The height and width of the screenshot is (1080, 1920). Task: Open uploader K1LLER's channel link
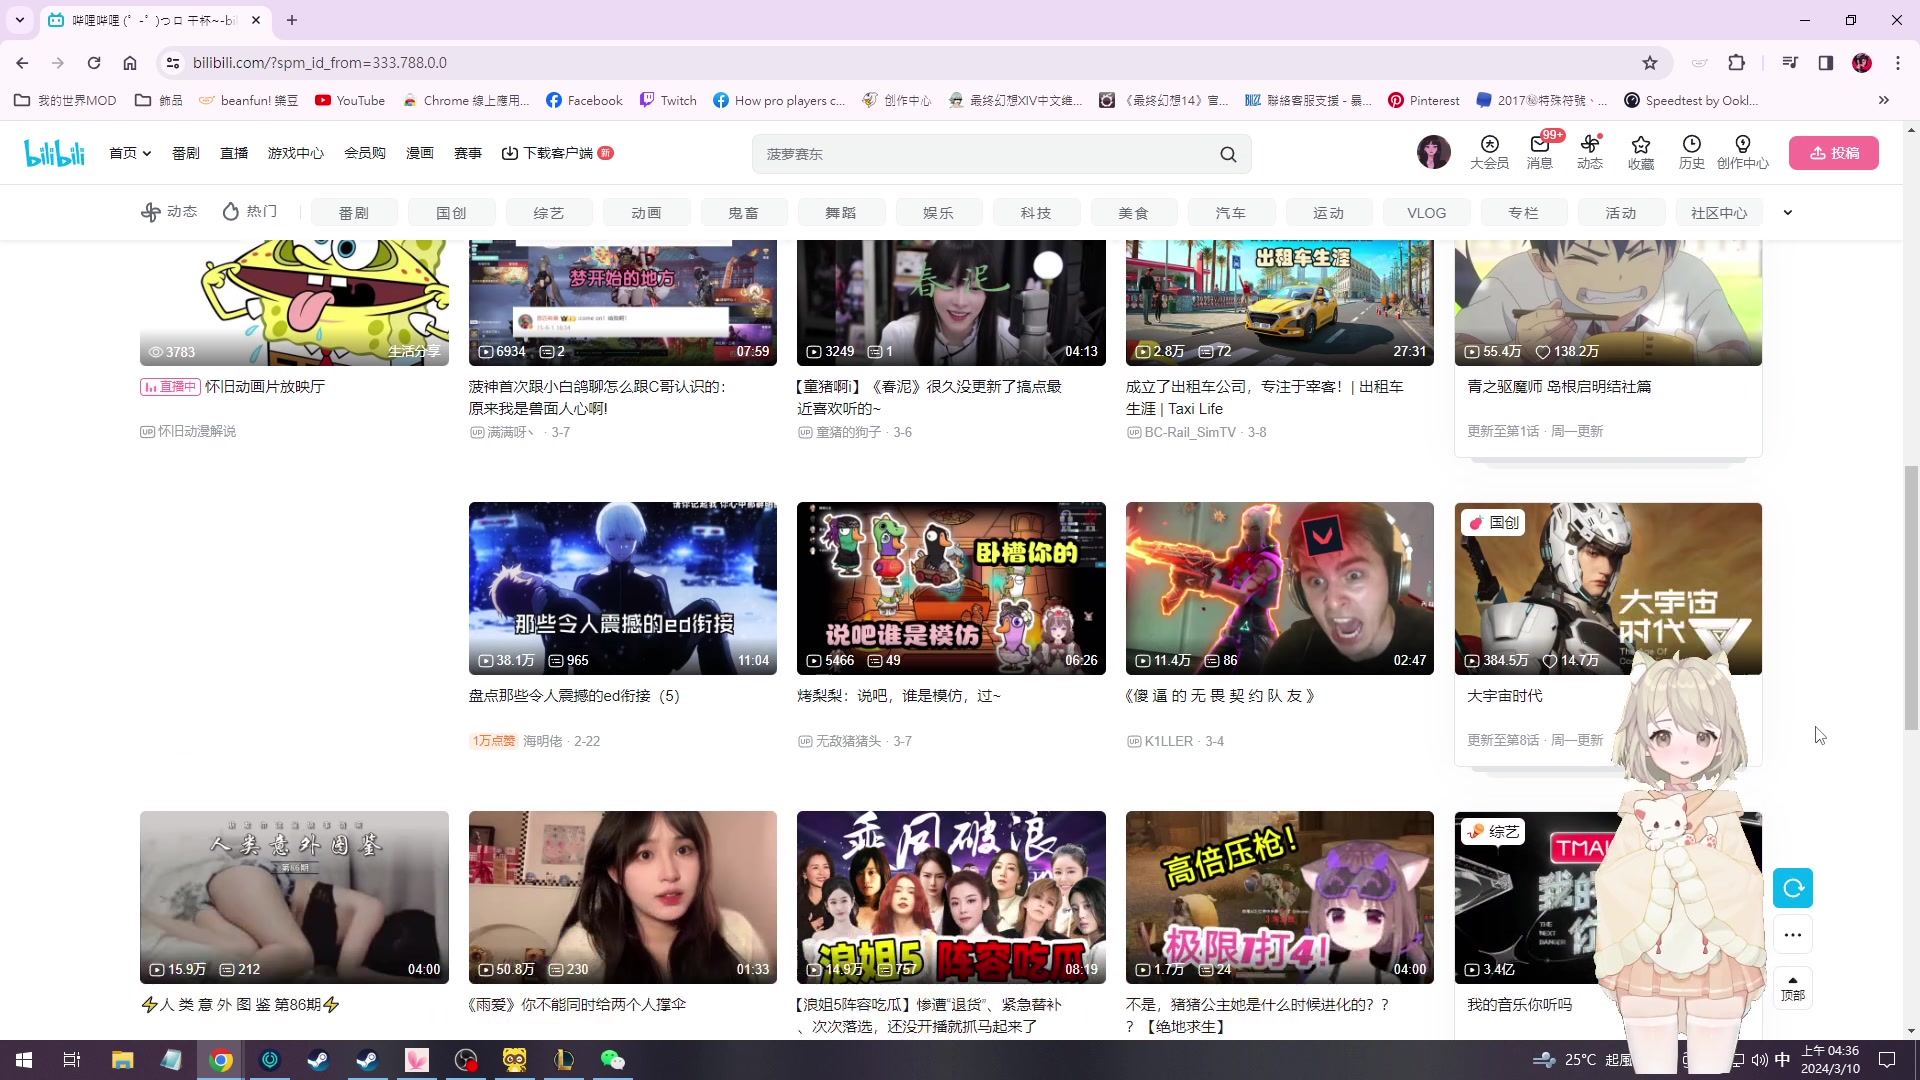[x=1168, y=742]
